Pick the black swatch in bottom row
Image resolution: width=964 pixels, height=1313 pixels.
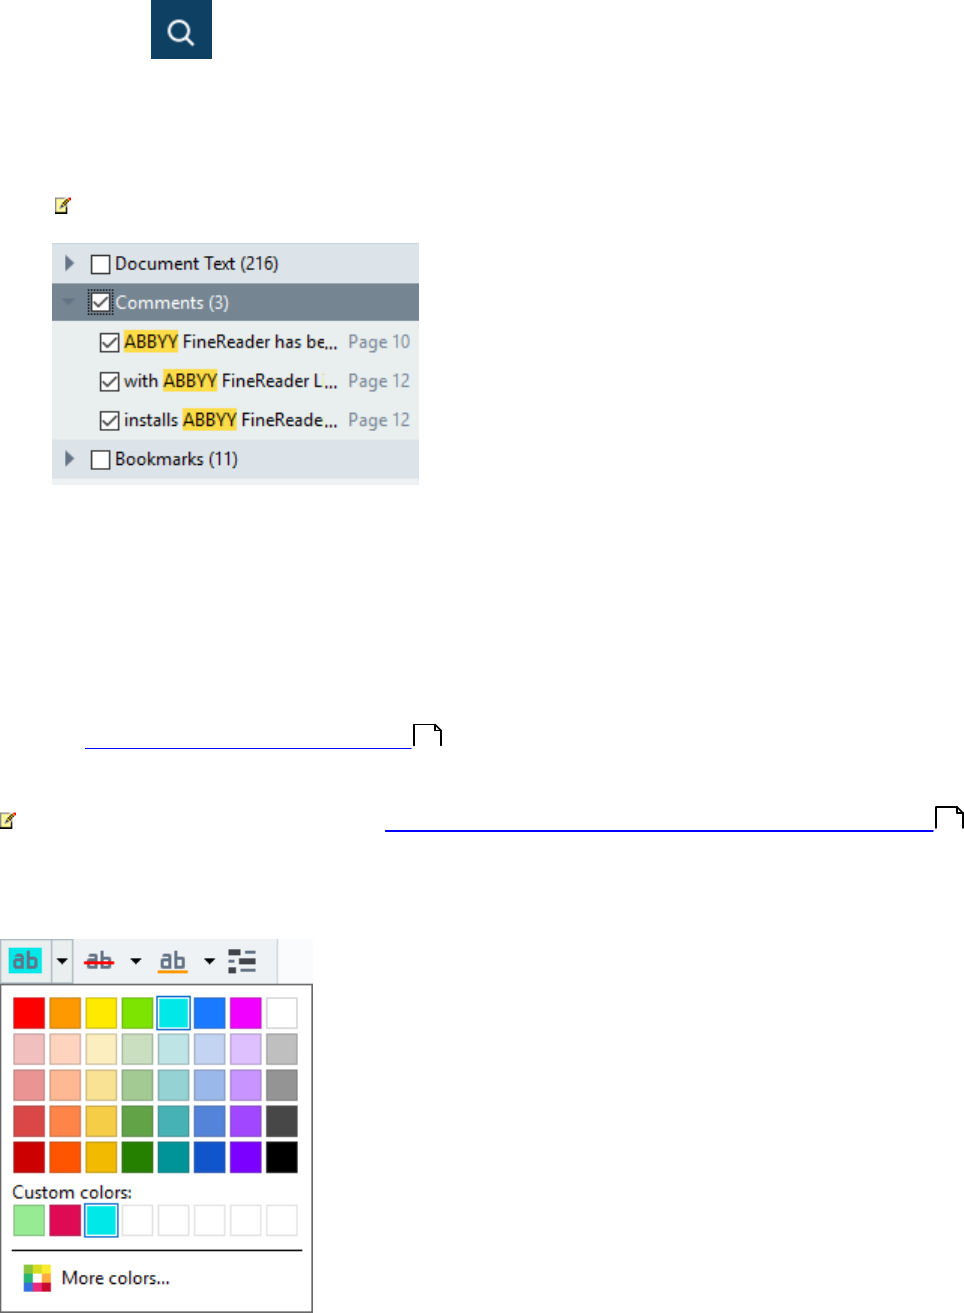tap(281, 1157)
